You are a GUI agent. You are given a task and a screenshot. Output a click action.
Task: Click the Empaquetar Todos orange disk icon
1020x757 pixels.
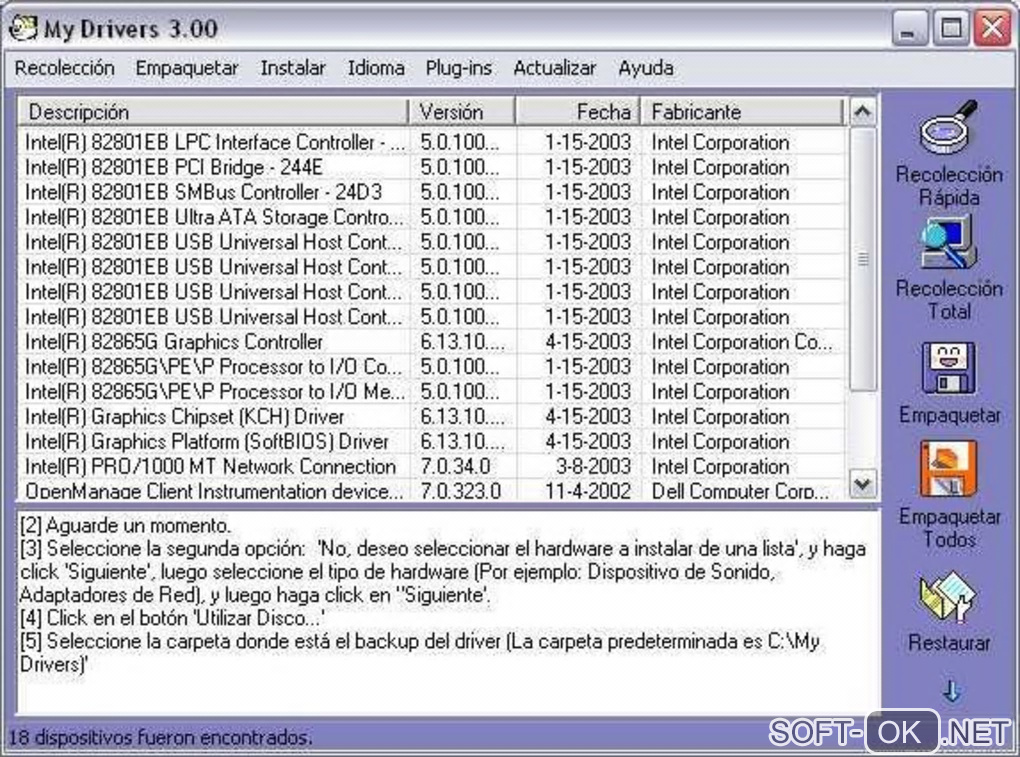click(x=948, y=468)
